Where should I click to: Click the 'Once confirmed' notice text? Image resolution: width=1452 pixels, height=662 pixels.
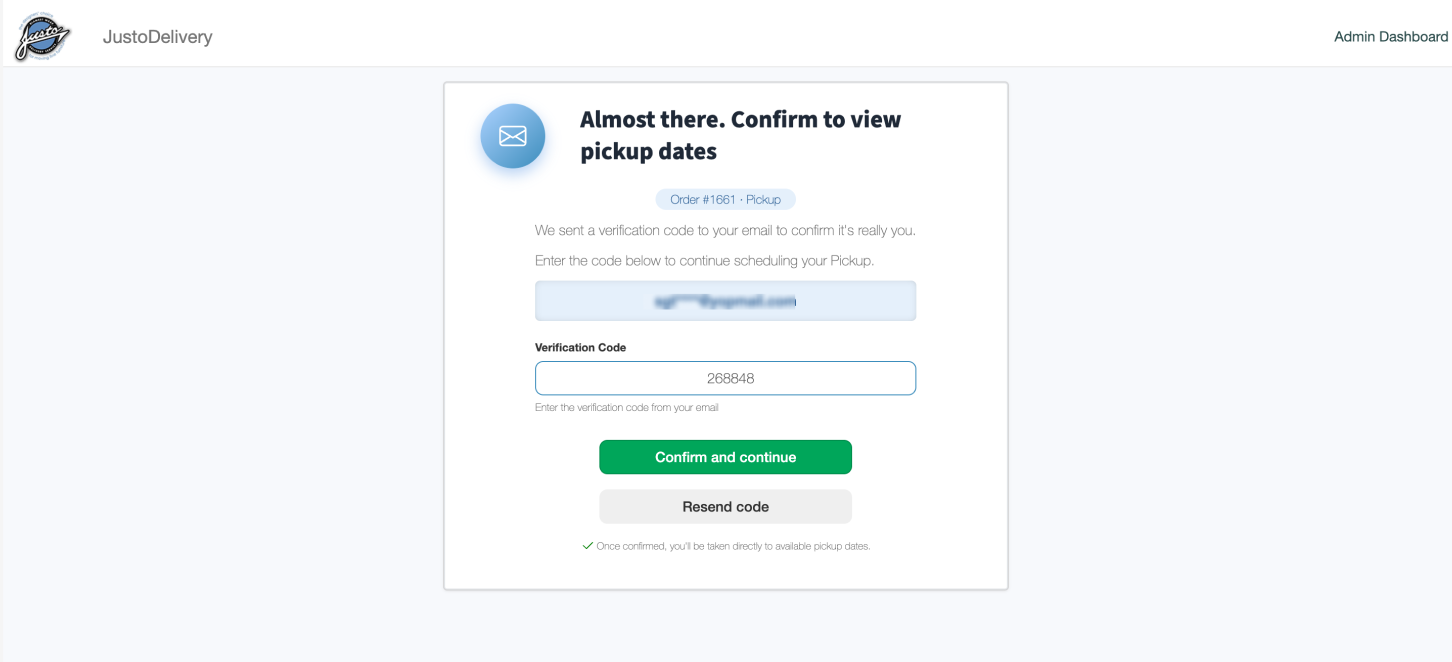733,546
